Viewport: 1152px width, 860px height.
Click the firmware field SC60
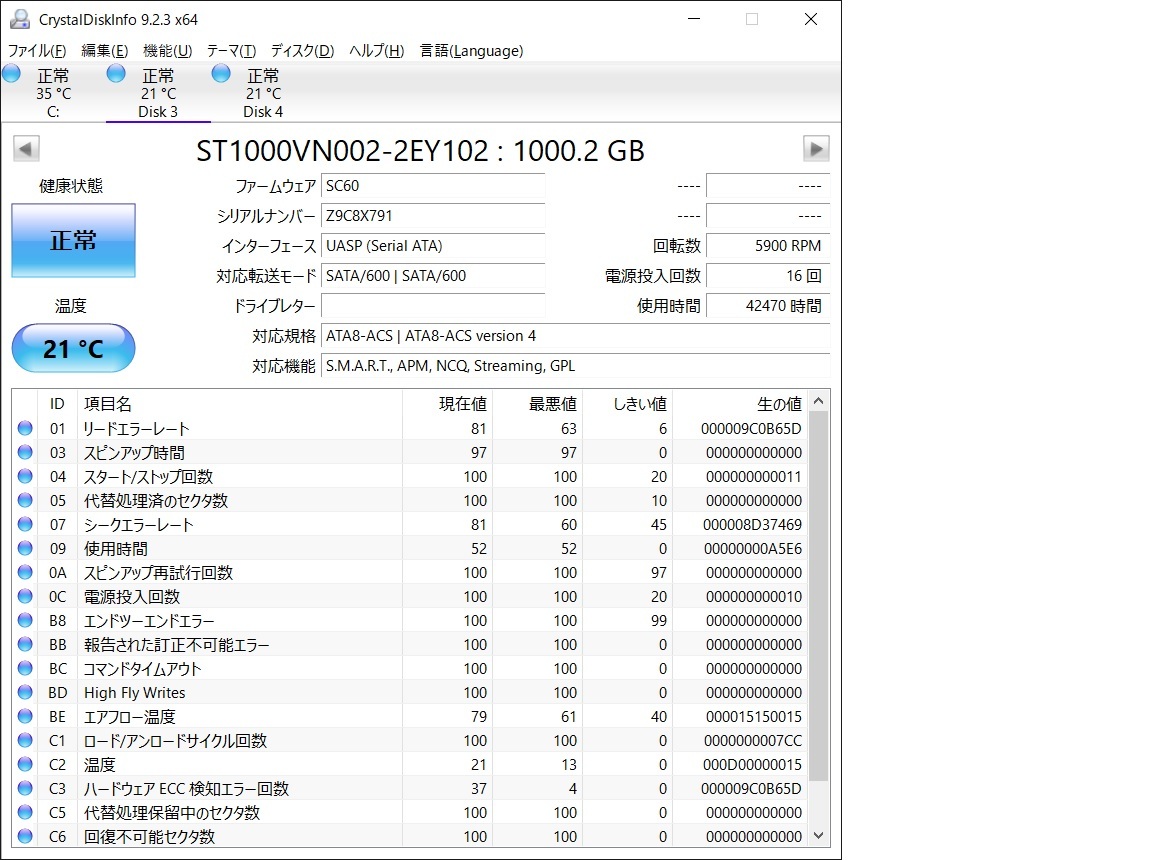(x=433, y=187)
